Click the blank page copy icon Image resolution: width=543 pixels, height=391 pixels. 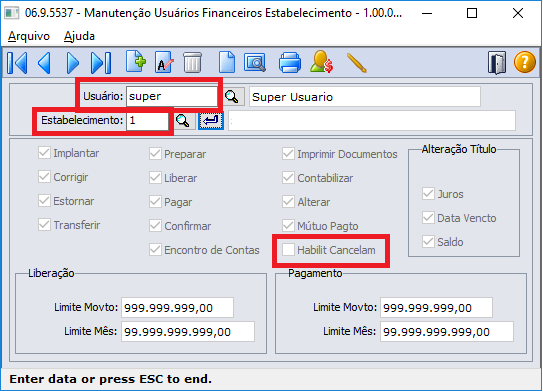point(227,62)
